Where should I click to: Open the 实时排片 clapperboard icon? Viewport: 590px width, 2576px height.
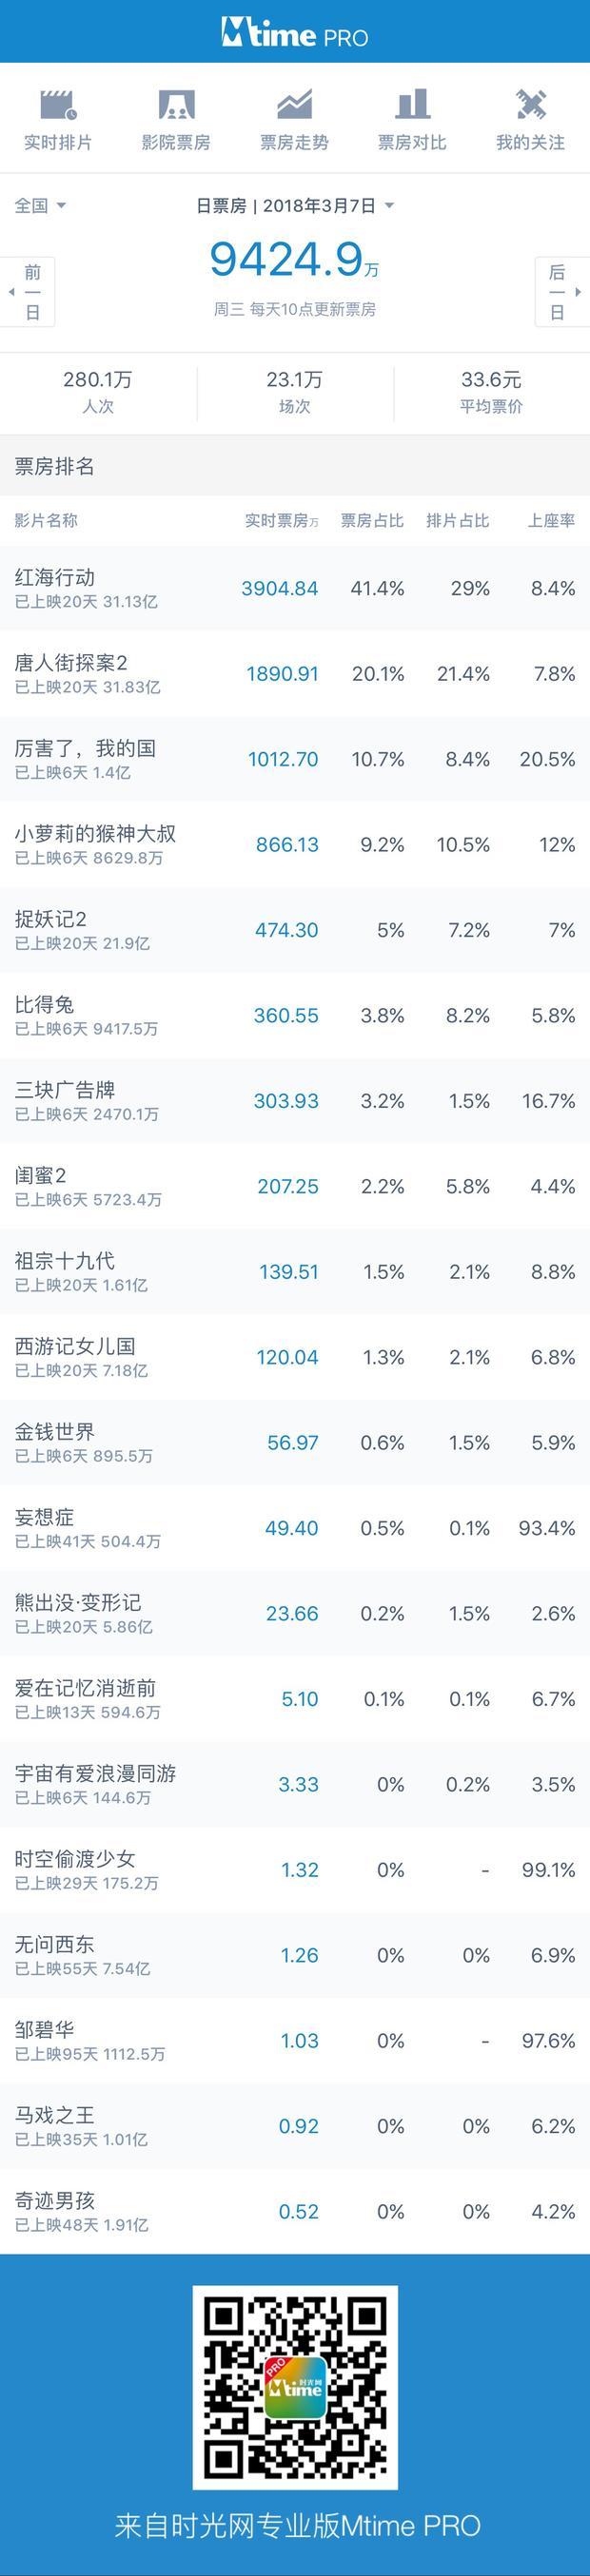[58, 104]
